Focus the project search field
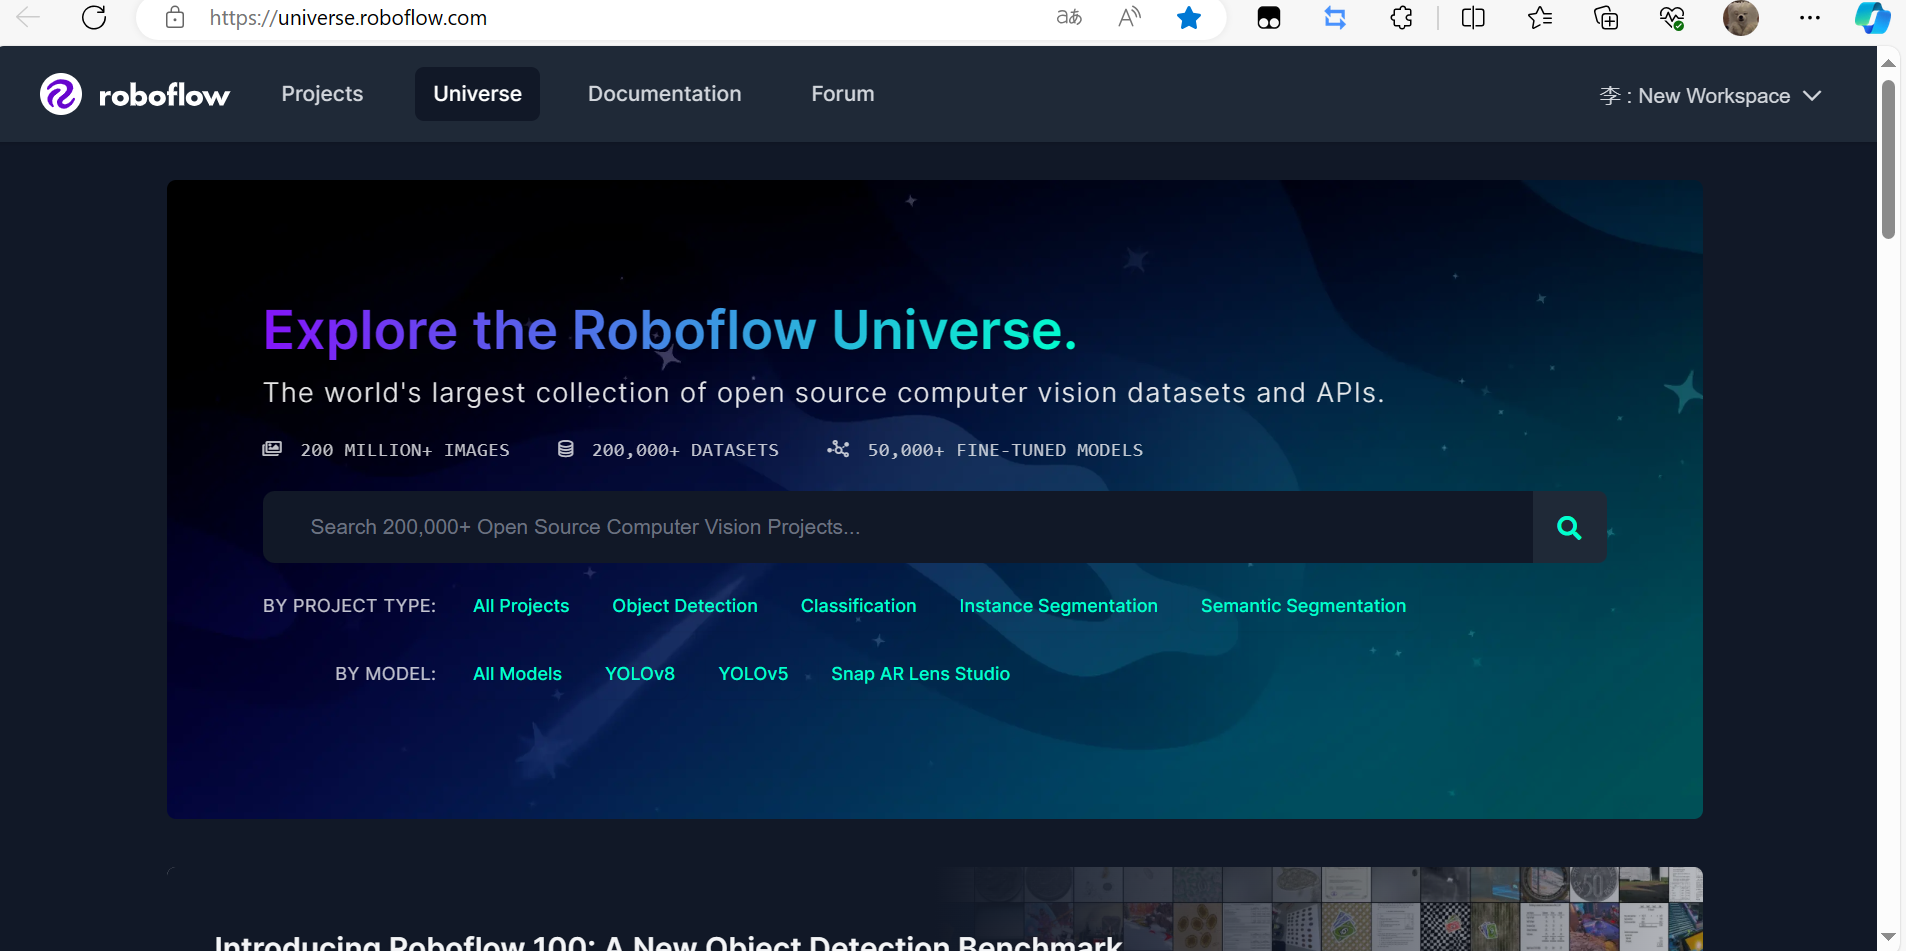 898,527
